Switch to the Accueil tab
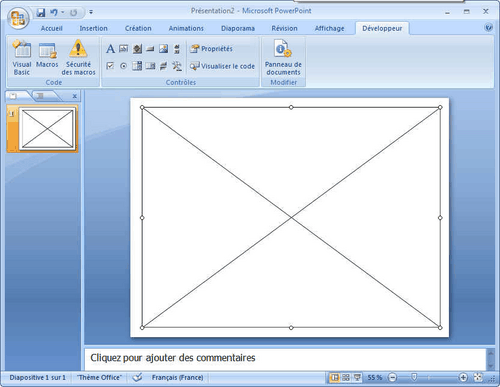500x387 pixels. pyautogui.click(x=52, y=28)
